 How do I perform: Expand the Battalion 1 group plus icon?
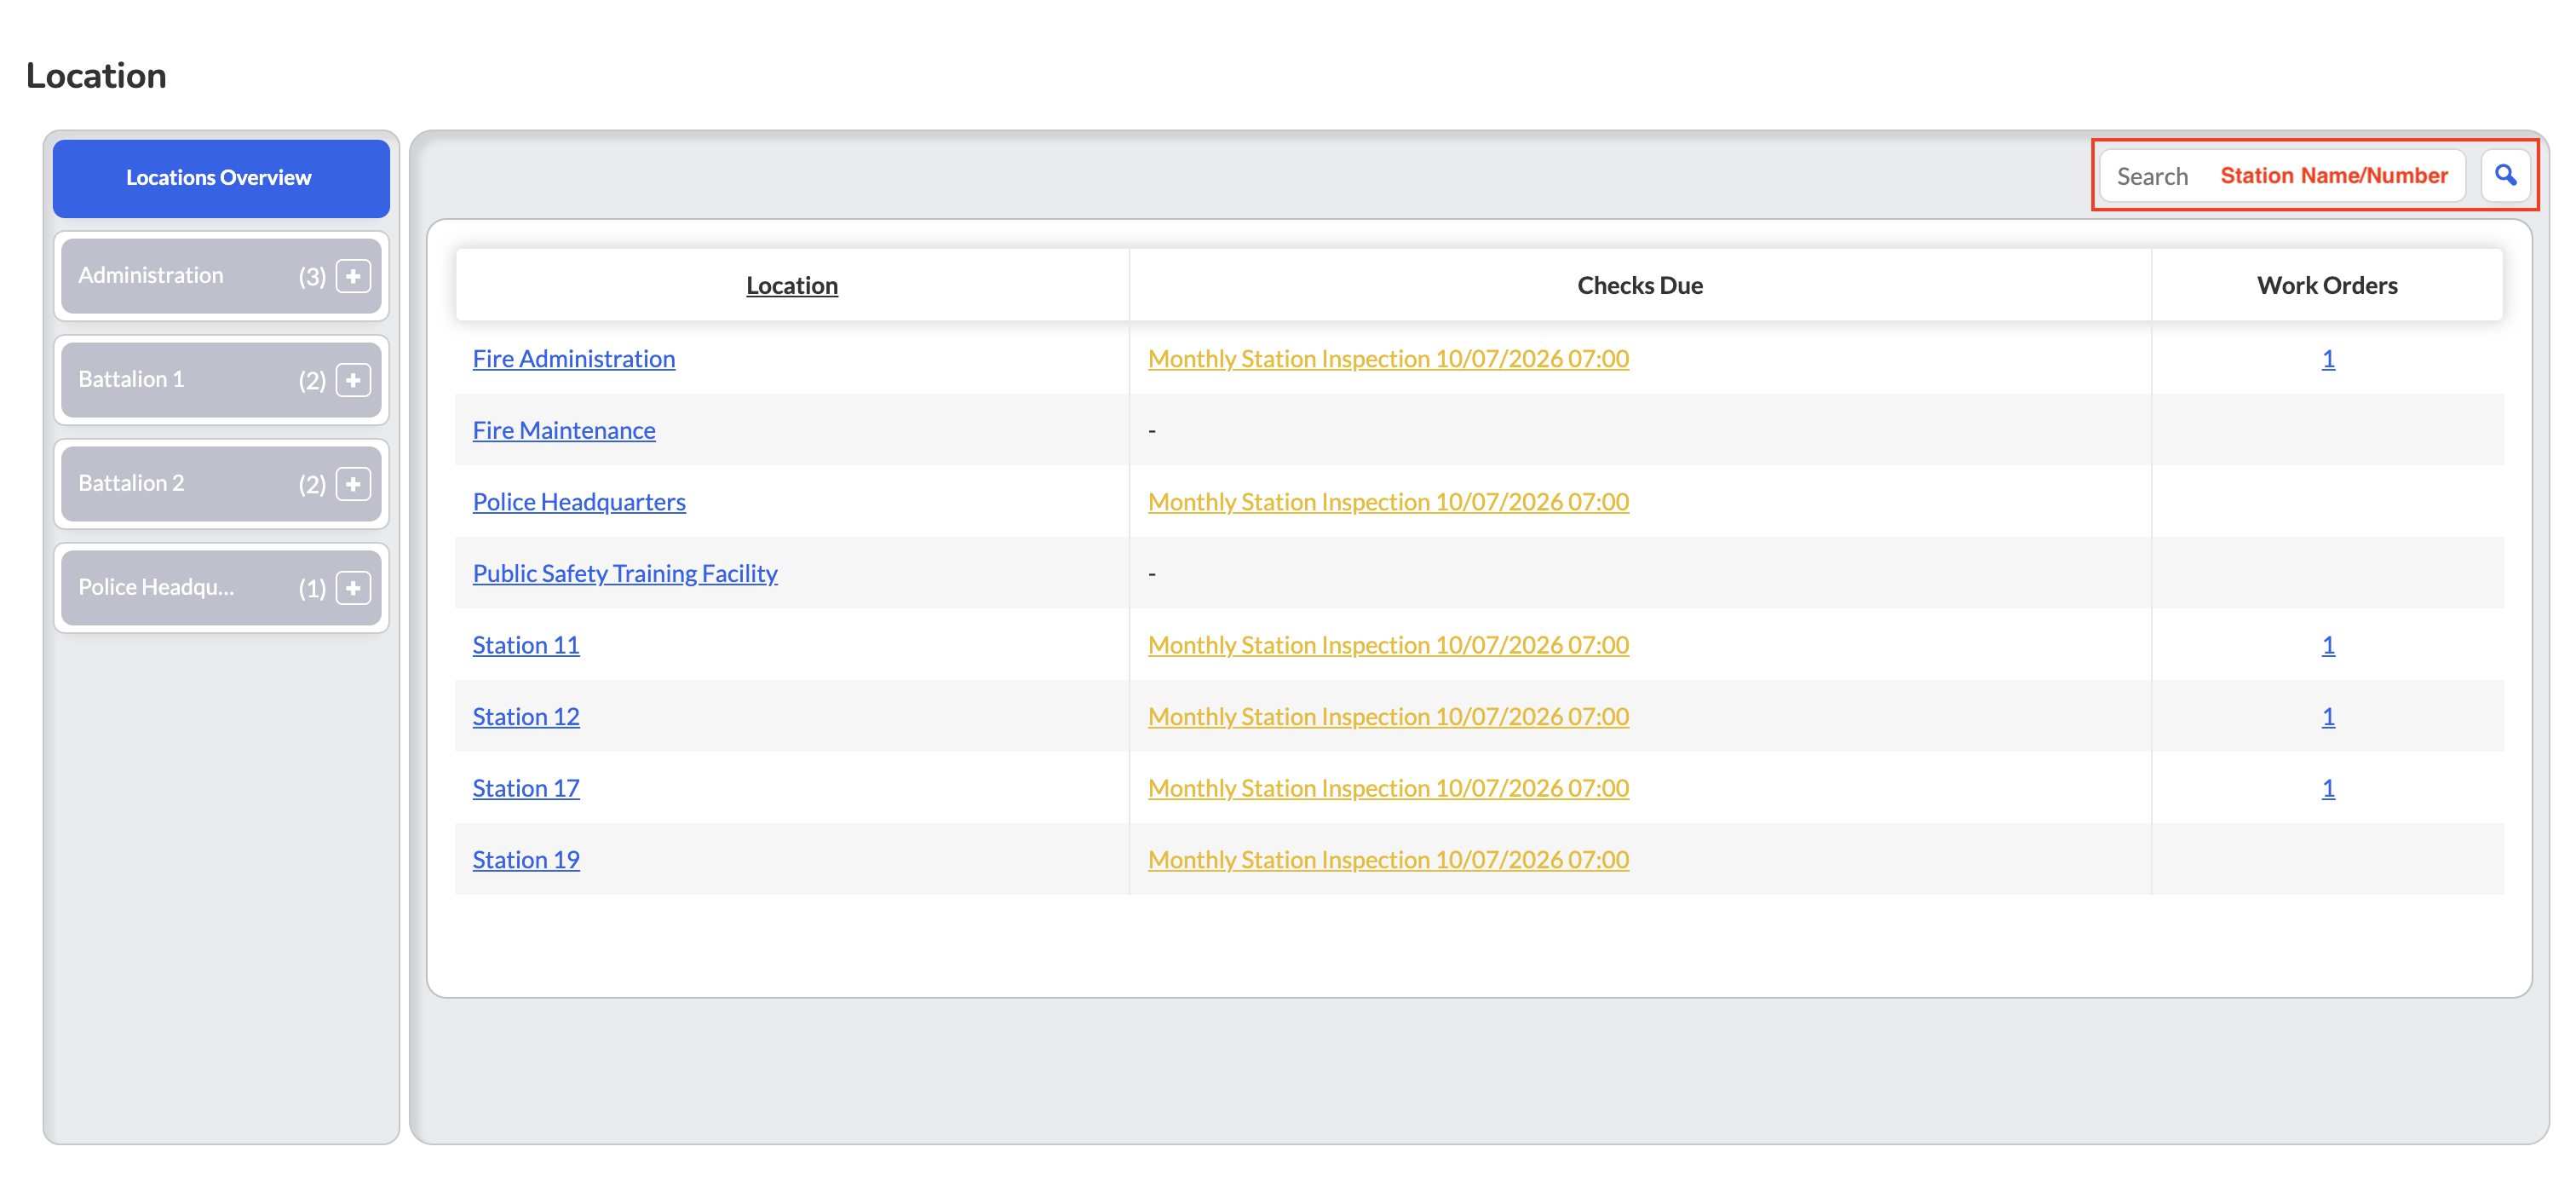click(x=353, y=380)
